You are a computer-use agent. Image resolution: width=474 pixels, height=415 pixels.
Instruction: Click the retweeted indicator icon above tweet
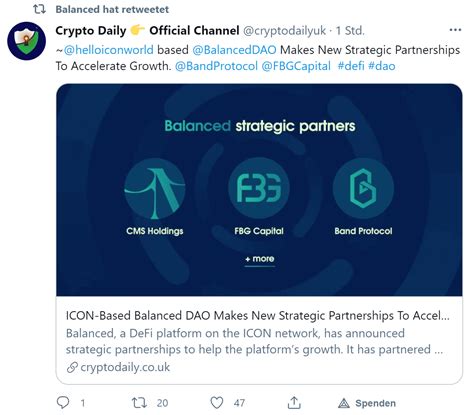[x=39, y=9]
